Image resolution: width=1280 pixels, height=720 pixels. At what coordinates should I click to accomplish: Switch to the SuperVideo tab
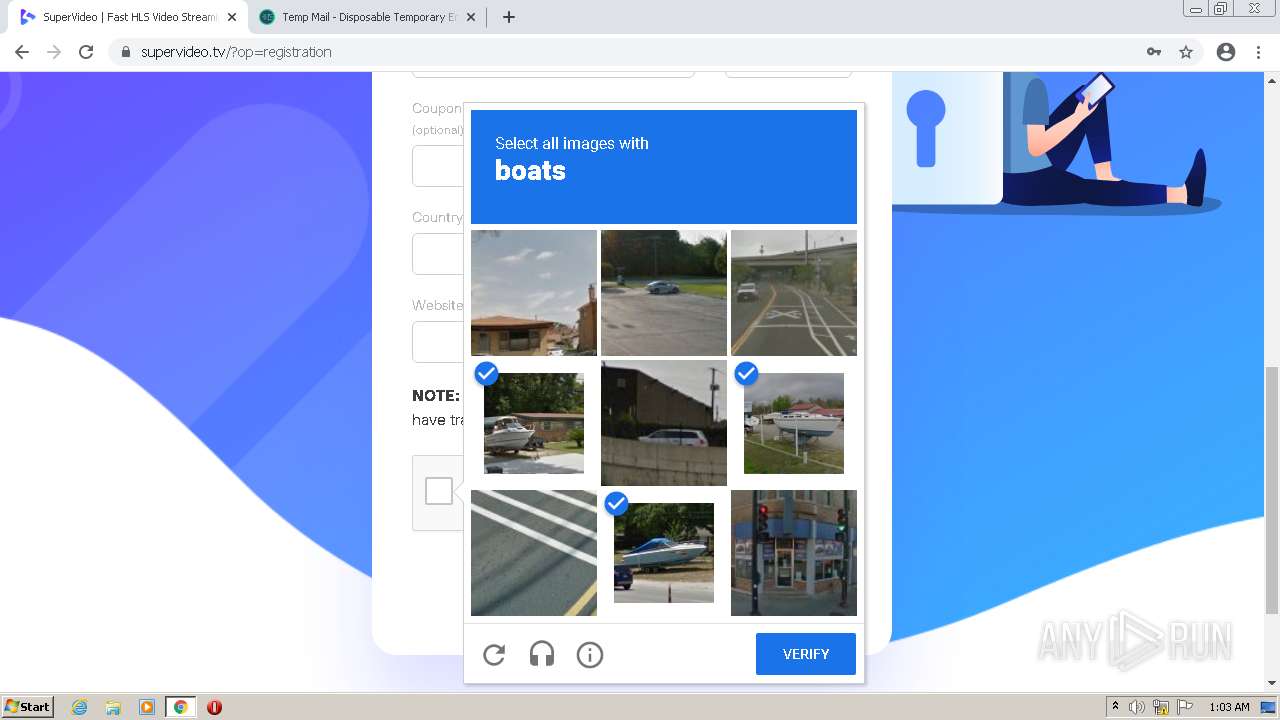click(126, 17)
